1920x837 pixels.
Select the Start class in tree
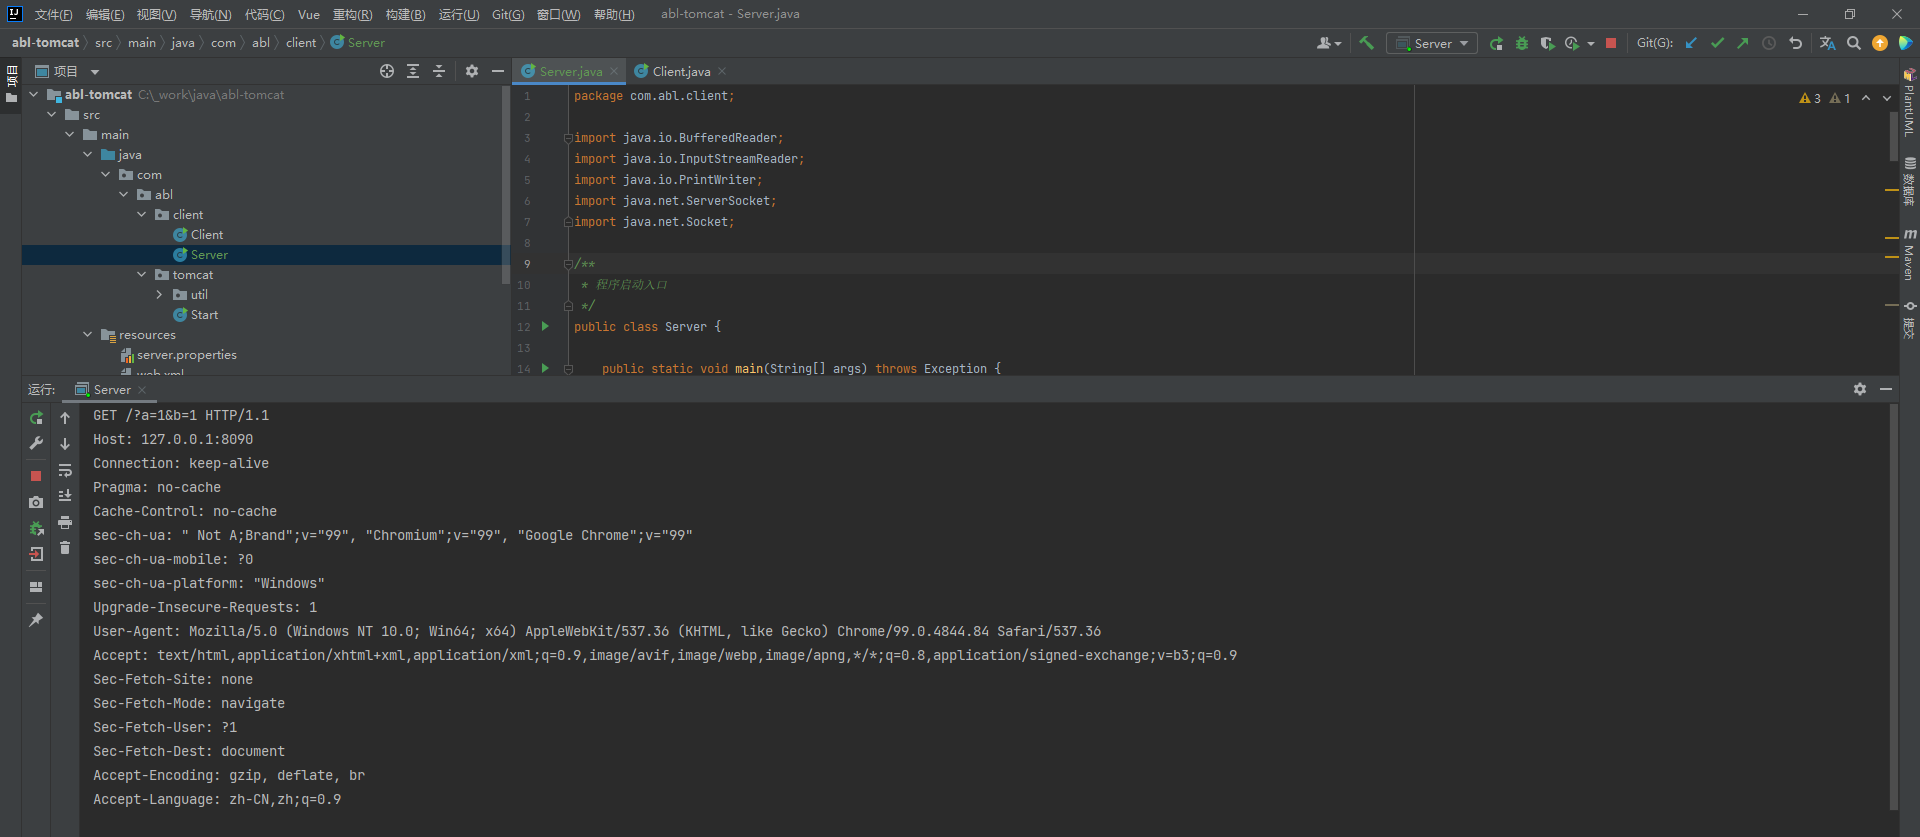[204, 314]
